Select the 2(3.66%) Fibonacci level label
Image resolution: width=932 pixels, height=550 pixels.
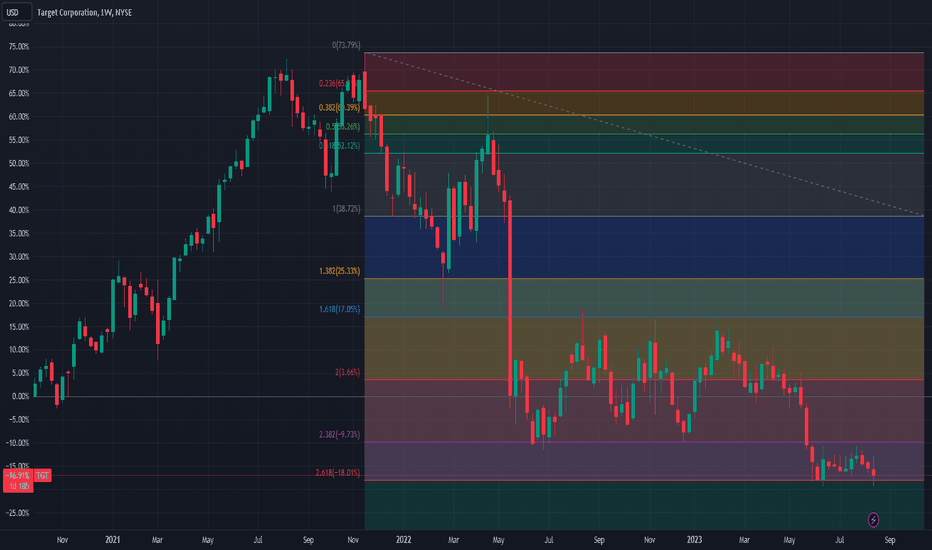point(347,373)
